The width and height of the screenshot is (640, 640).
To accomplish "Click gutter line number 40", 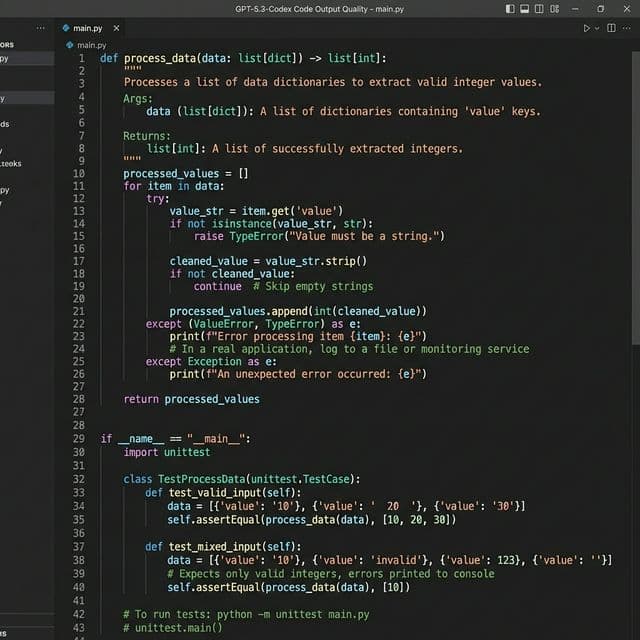I will (x=79, y=587).
